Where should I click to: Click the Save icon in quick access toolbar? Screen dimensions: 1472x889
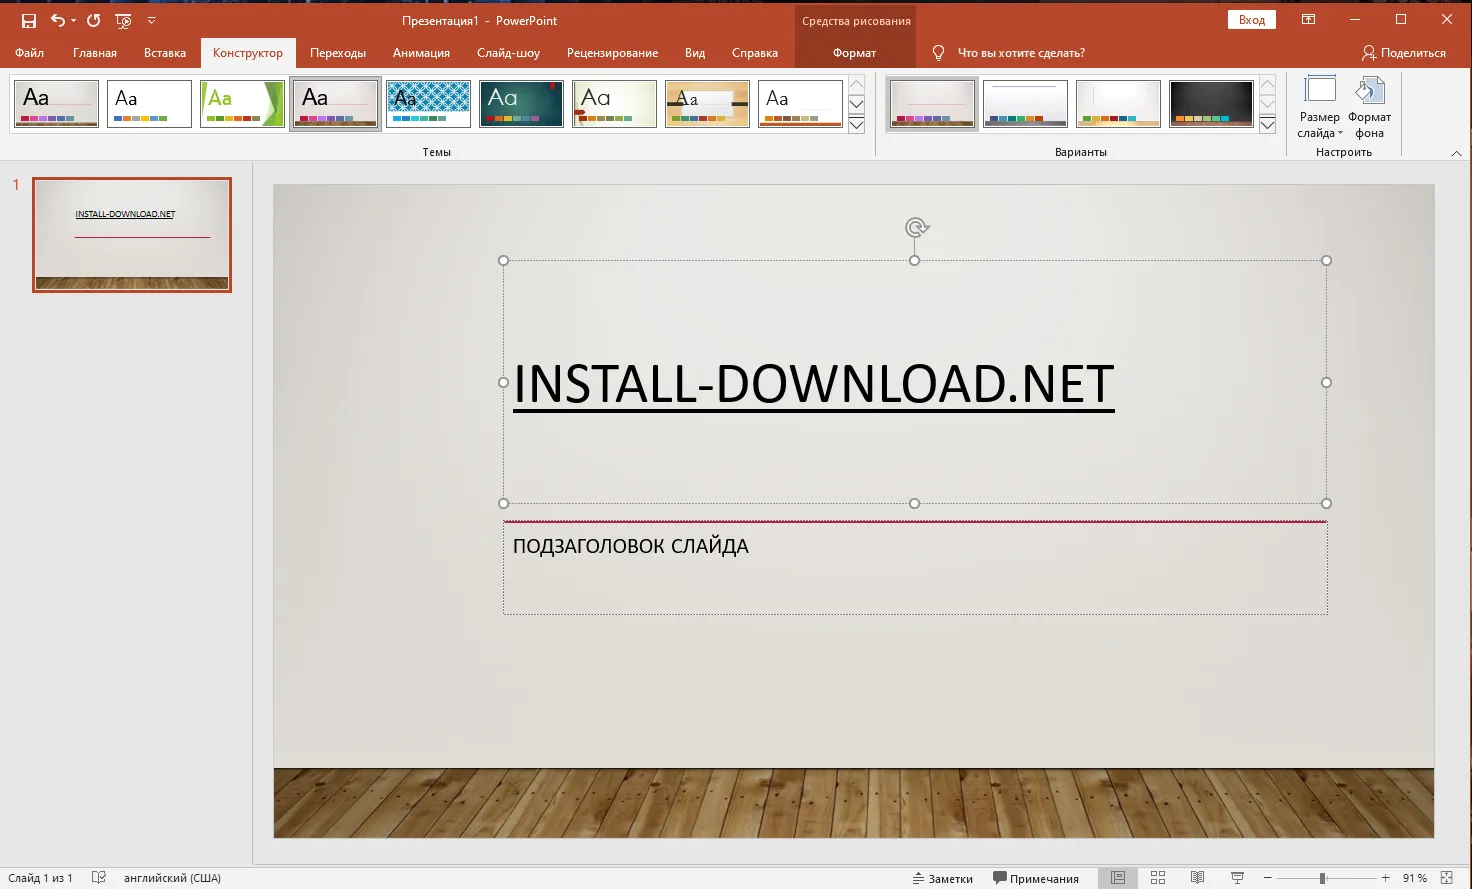click(28, 20)
